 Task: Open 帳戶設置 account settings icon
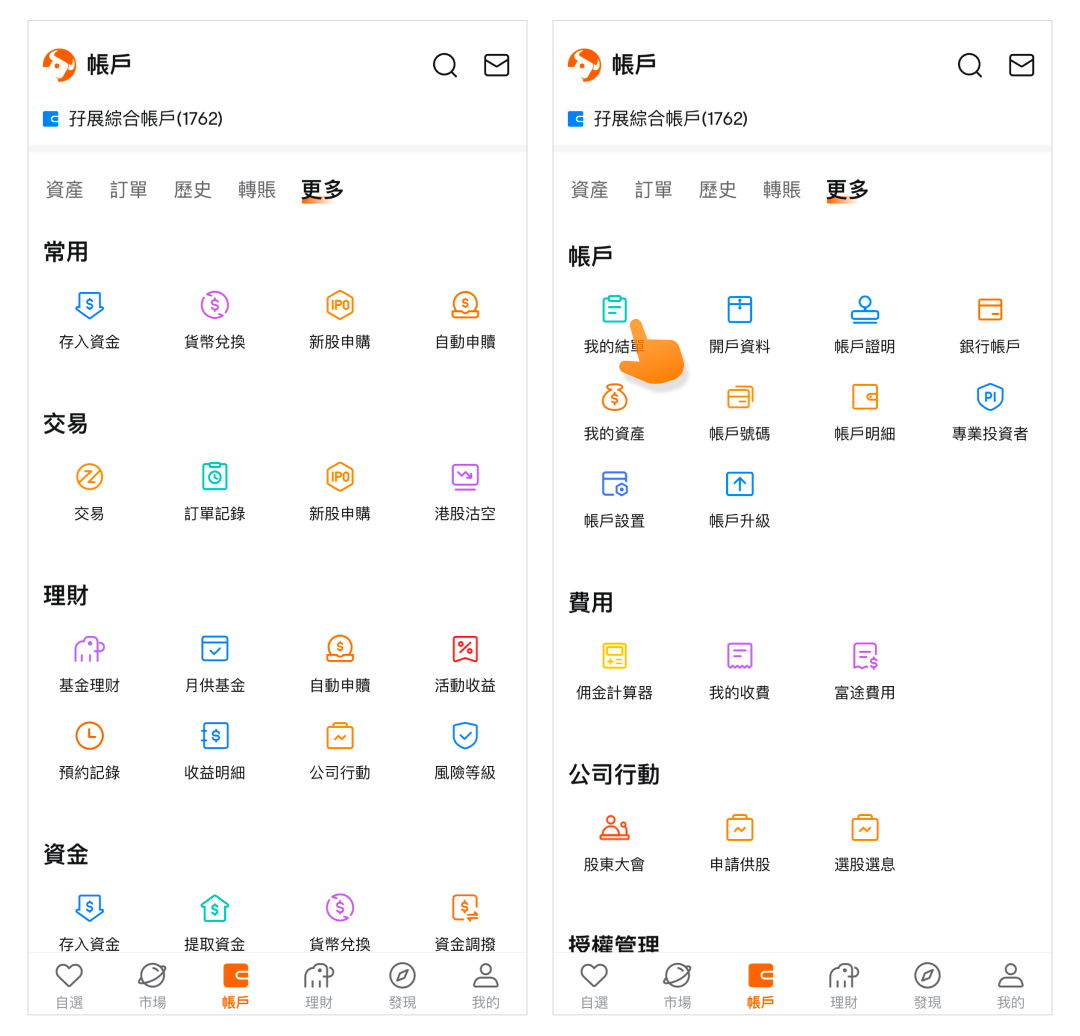[614, 484]
